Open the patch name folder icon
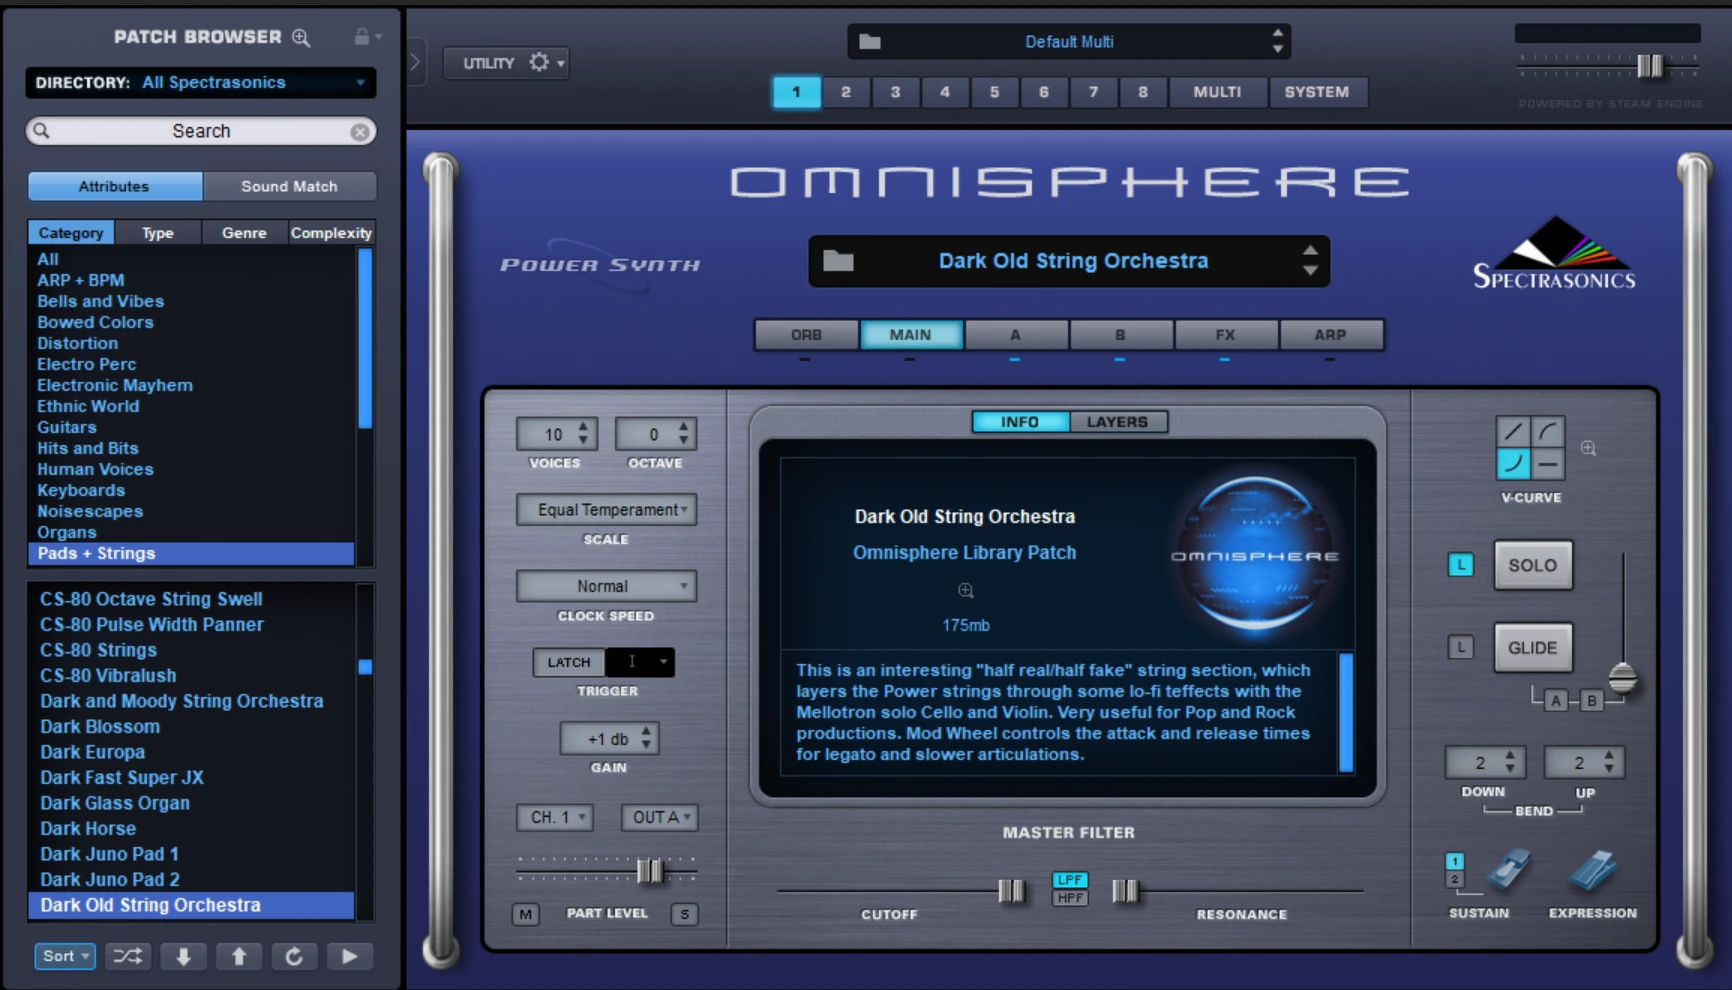Viewport: 1732px width, 990px height. [x=838, y=261]
